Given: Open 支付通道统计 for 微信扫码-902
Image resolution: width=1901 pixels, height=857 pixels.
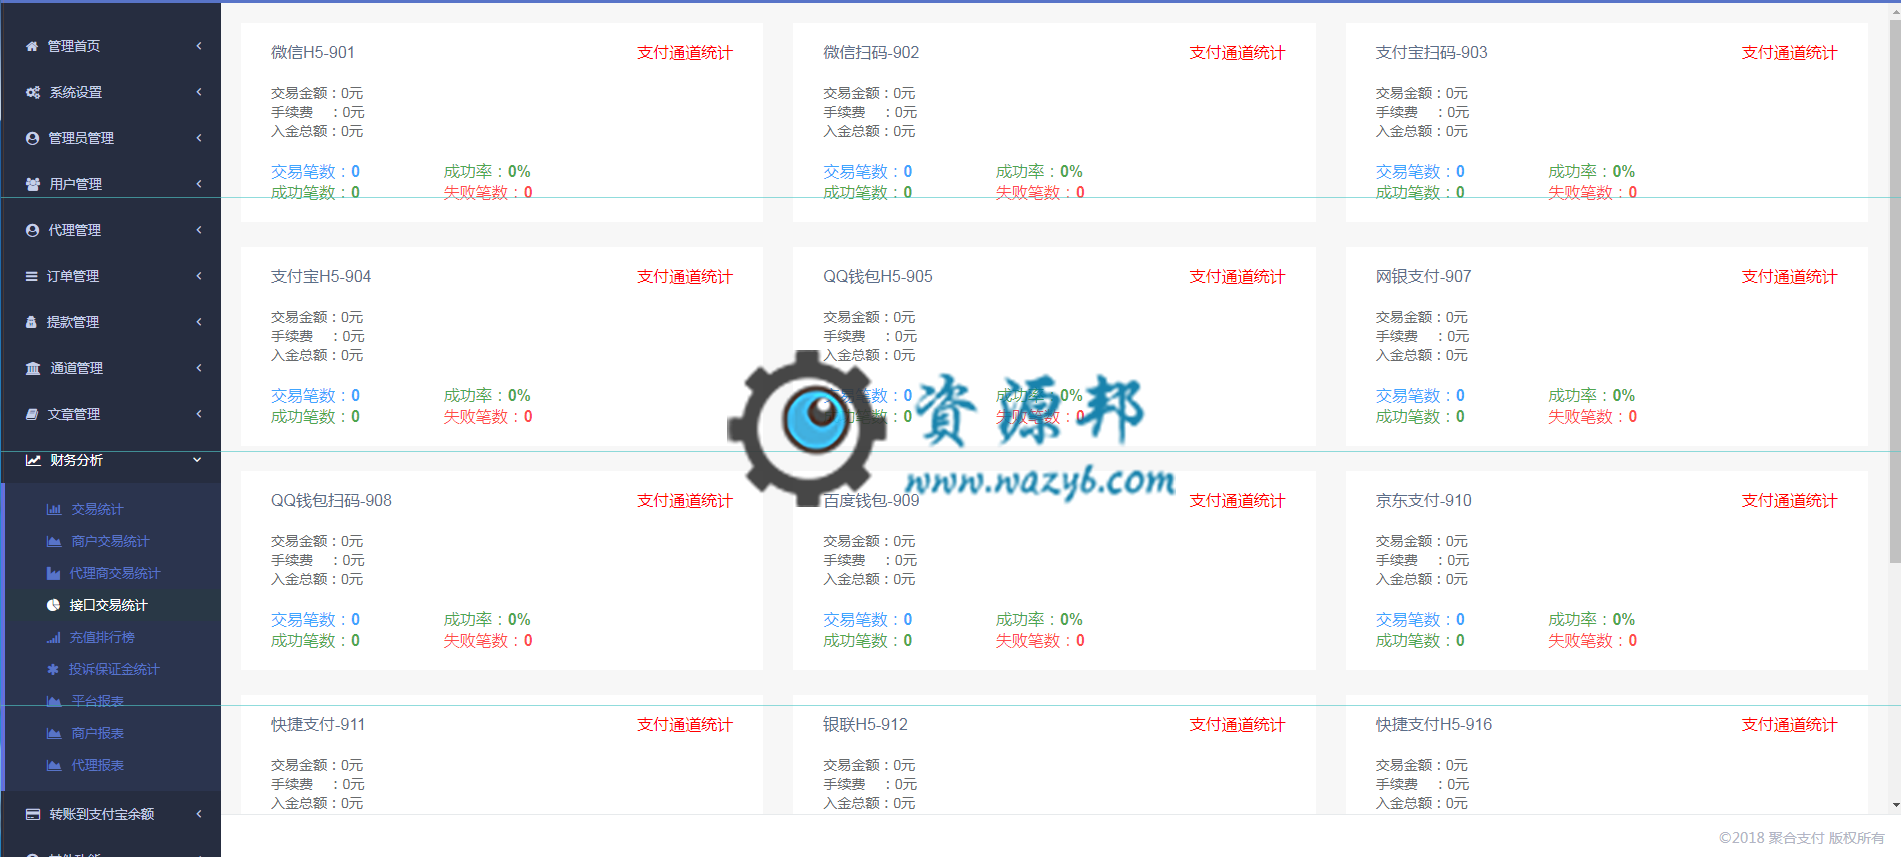Looking at the screenshot, I should [x=1237, y=53].
